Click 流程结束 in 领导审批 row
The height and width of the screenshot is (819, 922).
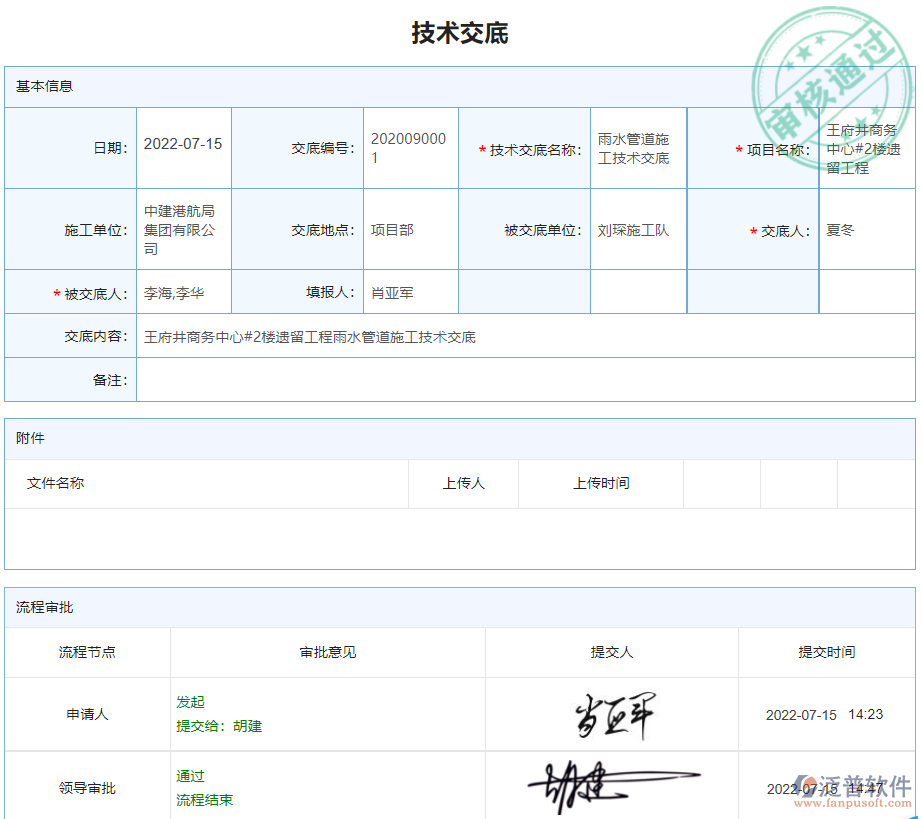coord(204,799)
